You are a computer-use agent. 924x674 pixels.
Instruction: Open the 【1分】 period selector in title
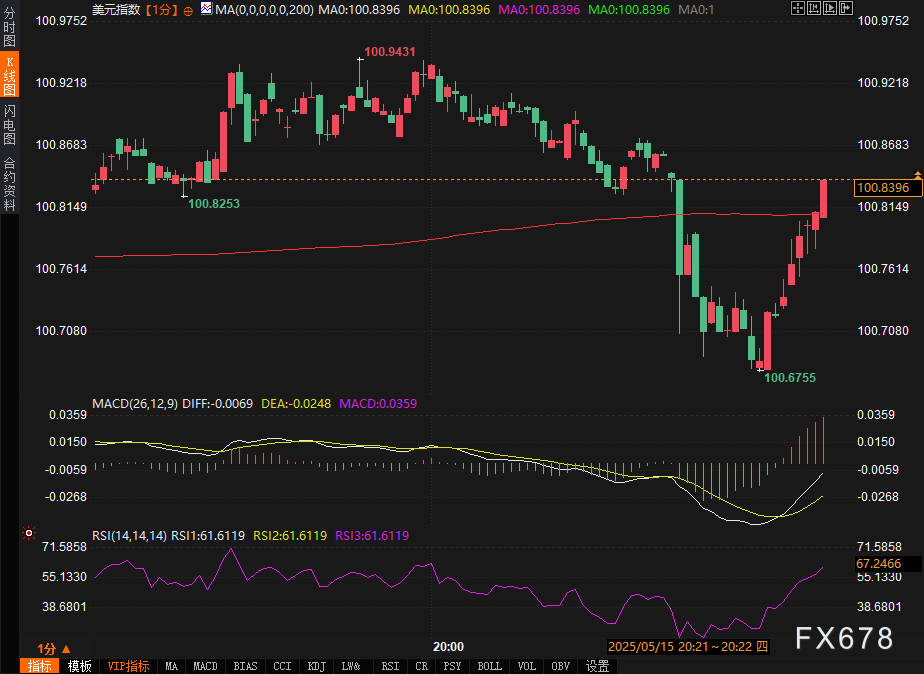click(x=163, y=9)
